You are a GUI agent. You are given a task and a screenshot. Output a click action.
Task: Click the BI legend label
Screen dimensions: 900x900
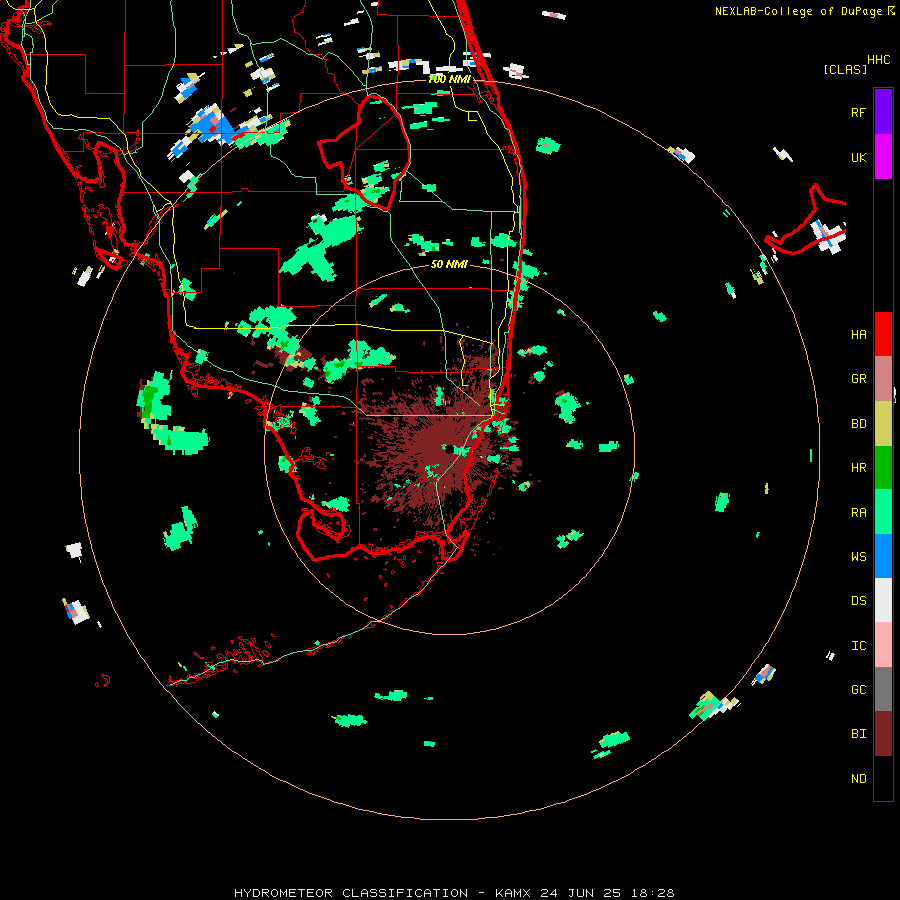[858, 734]
